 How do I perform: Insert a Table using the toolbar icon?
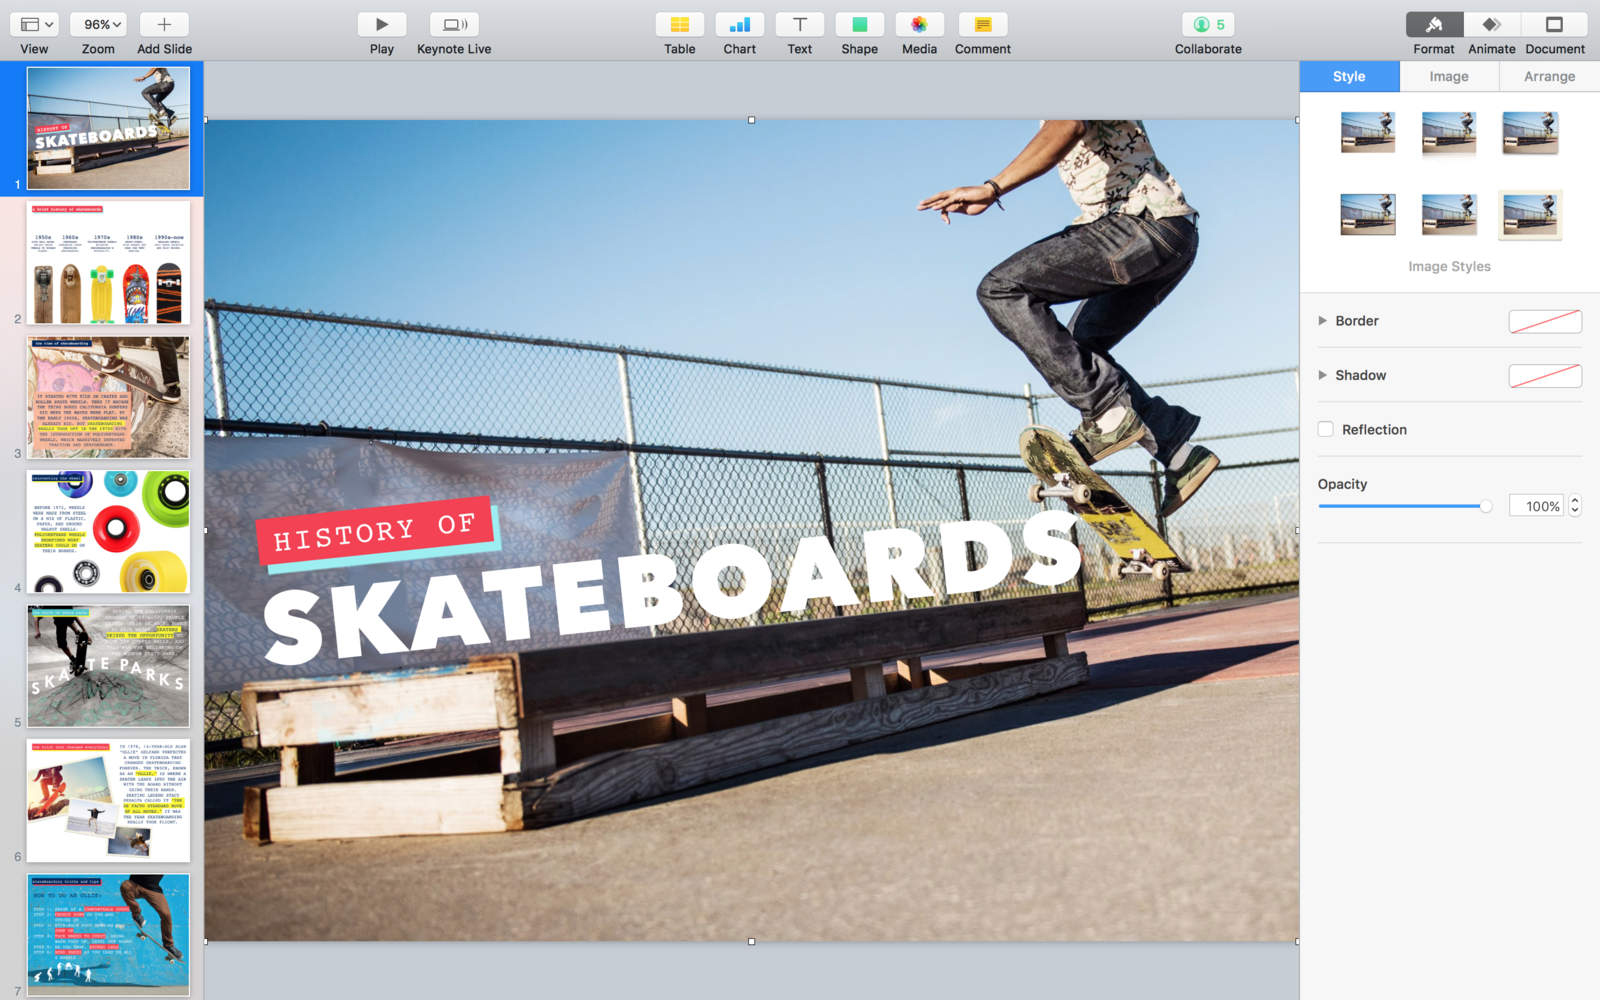[x=679, y=25]
